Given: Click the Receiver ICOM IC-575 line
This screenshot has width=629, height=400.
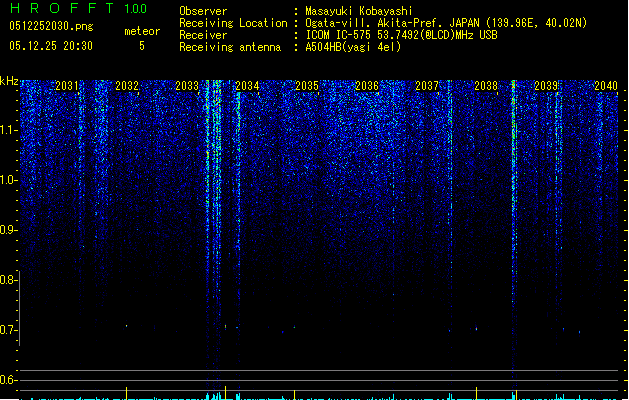Looking at the screenshot, I should click(x=402, y=35).
